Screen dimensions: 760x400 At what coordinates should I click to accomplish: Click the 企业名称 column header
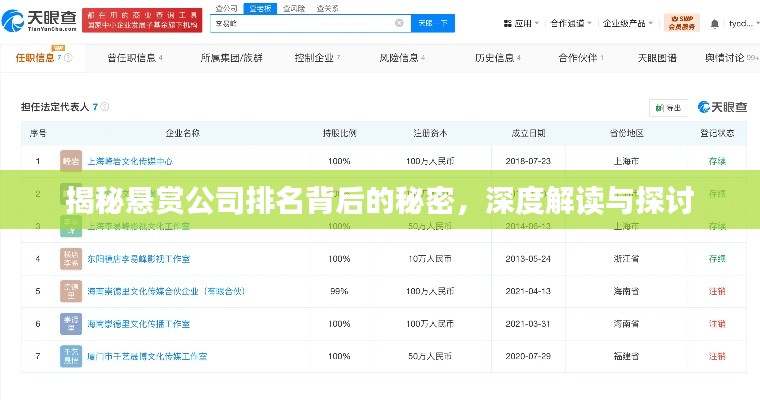[x=183, y=133]
